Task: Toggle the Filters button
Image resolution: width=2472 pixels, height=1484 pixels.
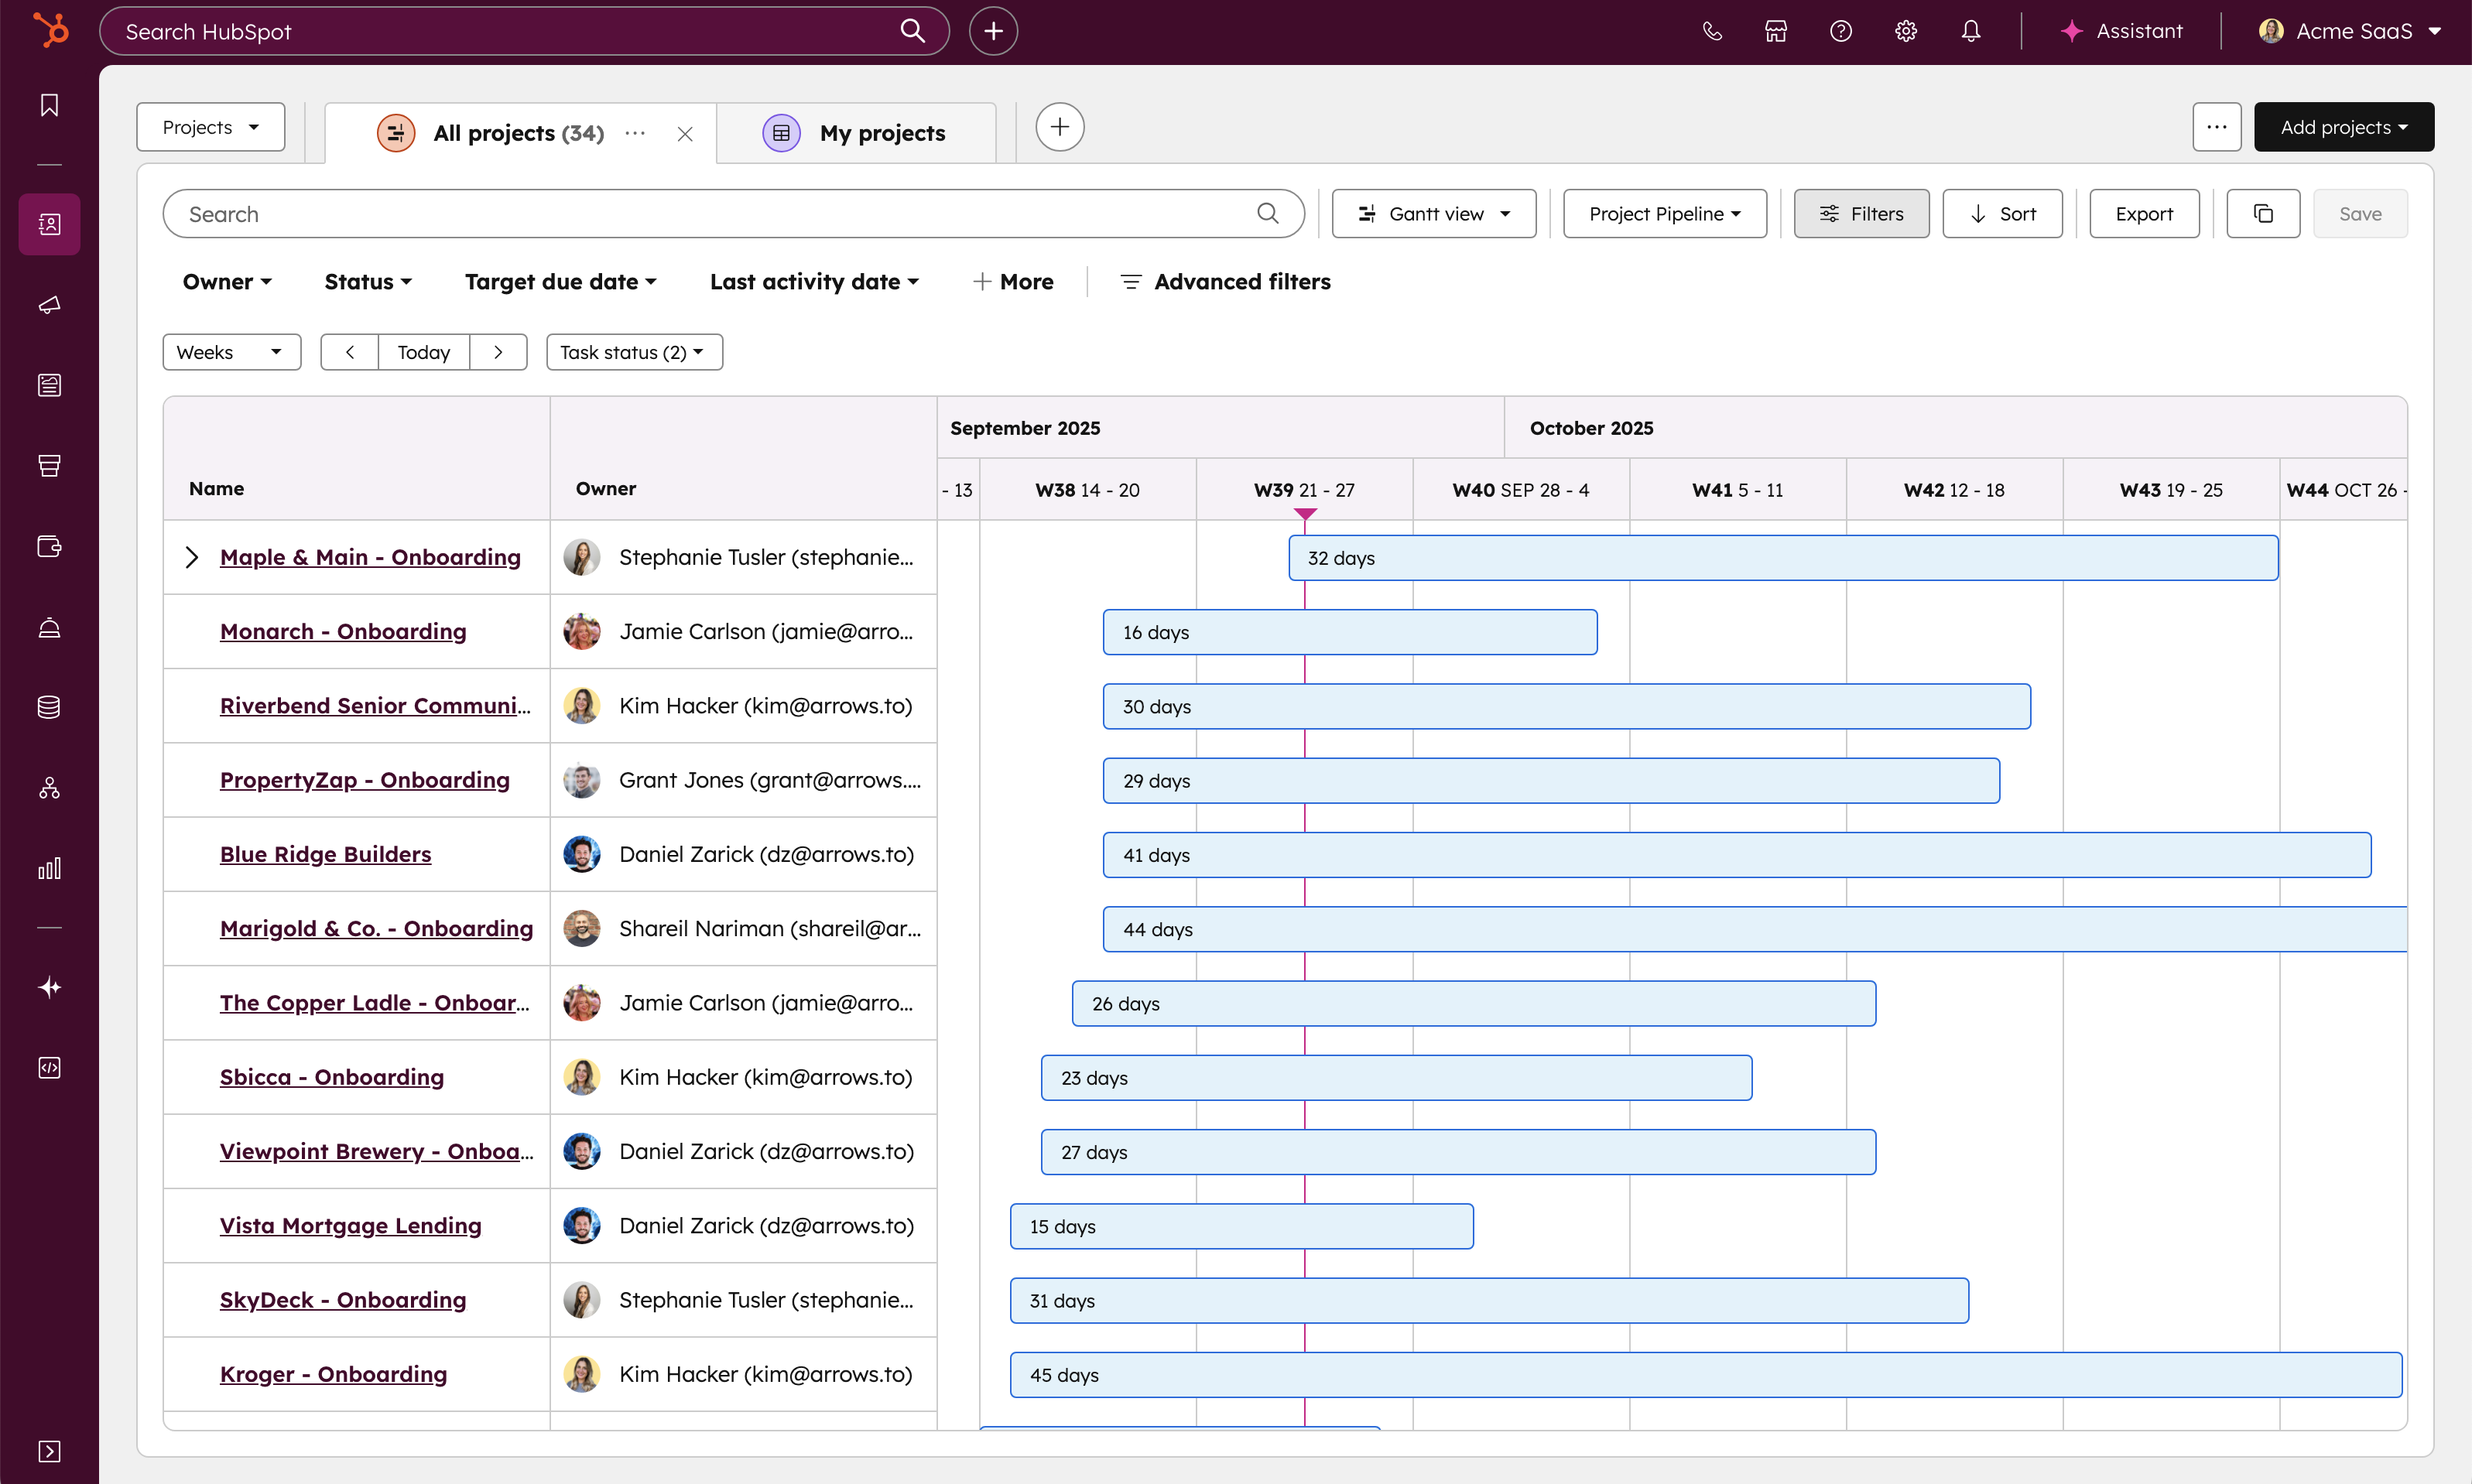Action: coord(1860,214)
